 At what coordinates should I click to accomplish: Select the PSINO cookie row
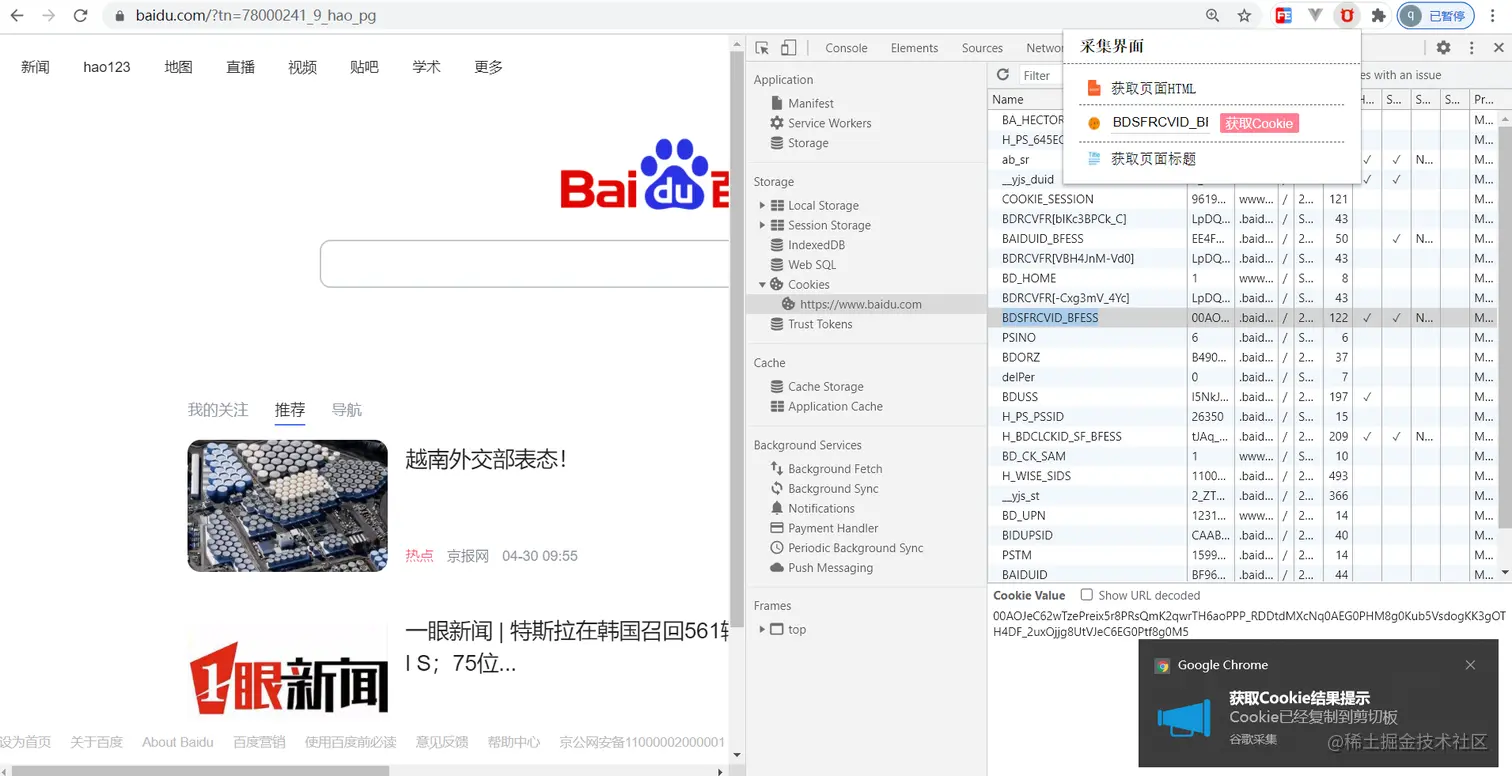[x=1242, y=337]
